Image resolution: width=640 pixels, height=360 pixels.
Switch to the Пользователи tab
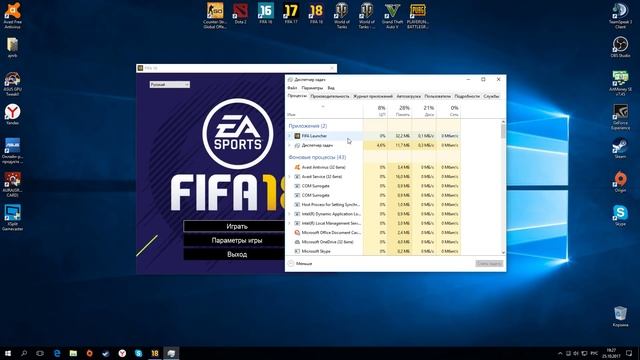coord(438,96)
